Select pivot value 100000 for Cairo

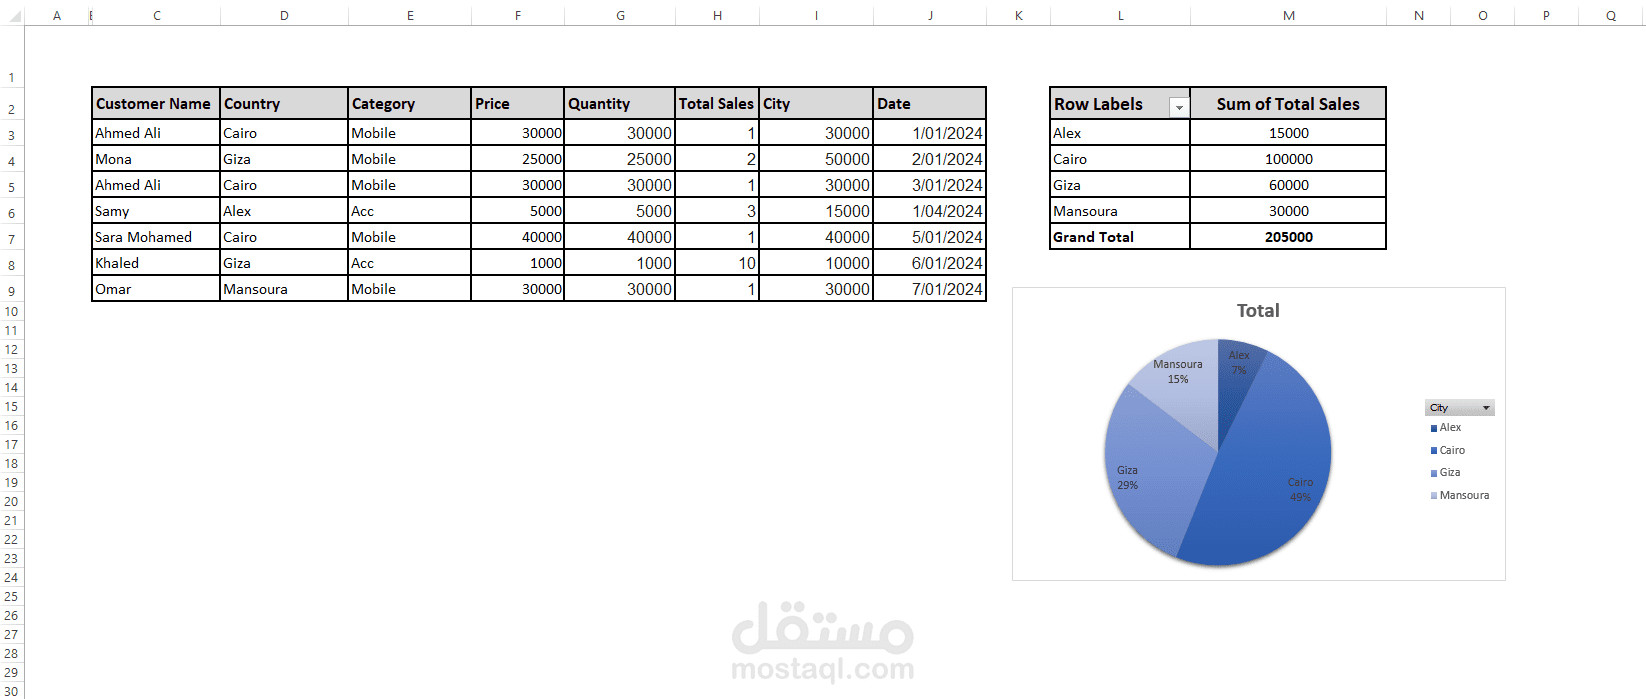(1288, 159)
